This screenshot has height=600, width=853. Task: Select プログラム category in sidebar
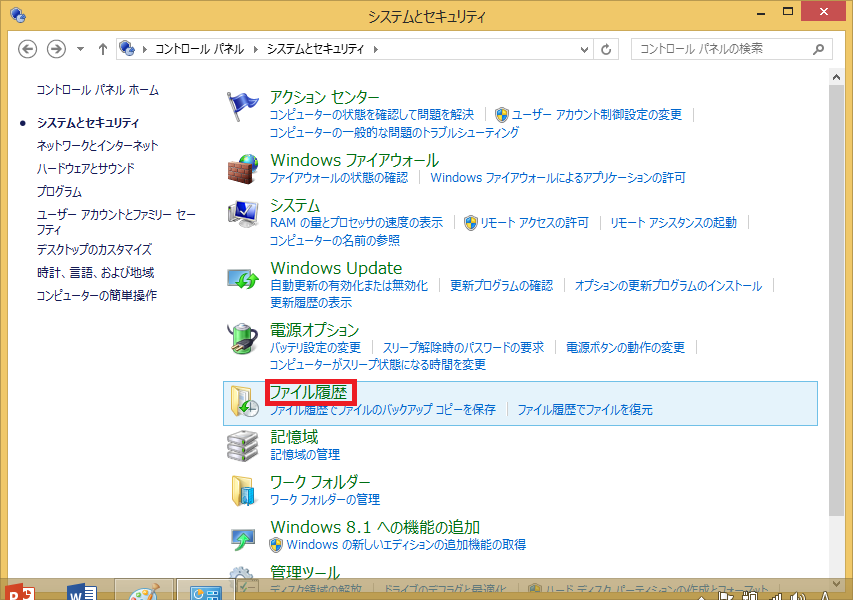pos(59,191)
